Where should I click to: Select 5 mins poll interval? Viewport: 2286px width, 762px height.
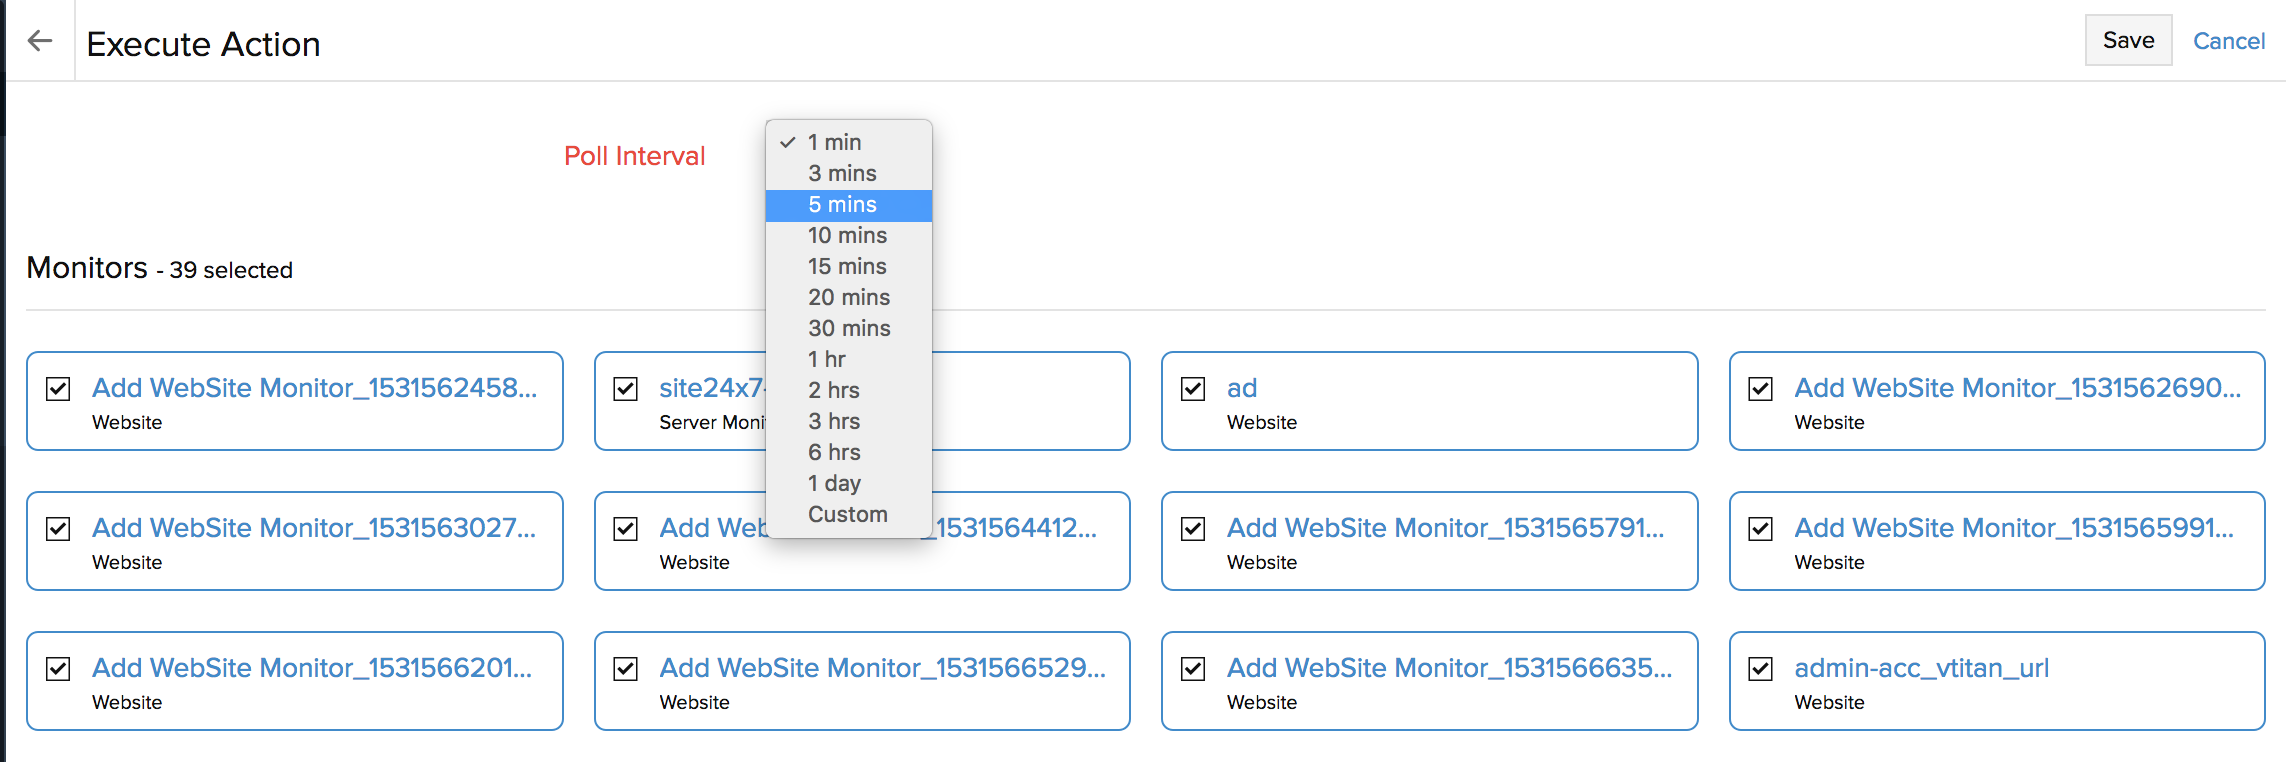click(x=842, y=205)
